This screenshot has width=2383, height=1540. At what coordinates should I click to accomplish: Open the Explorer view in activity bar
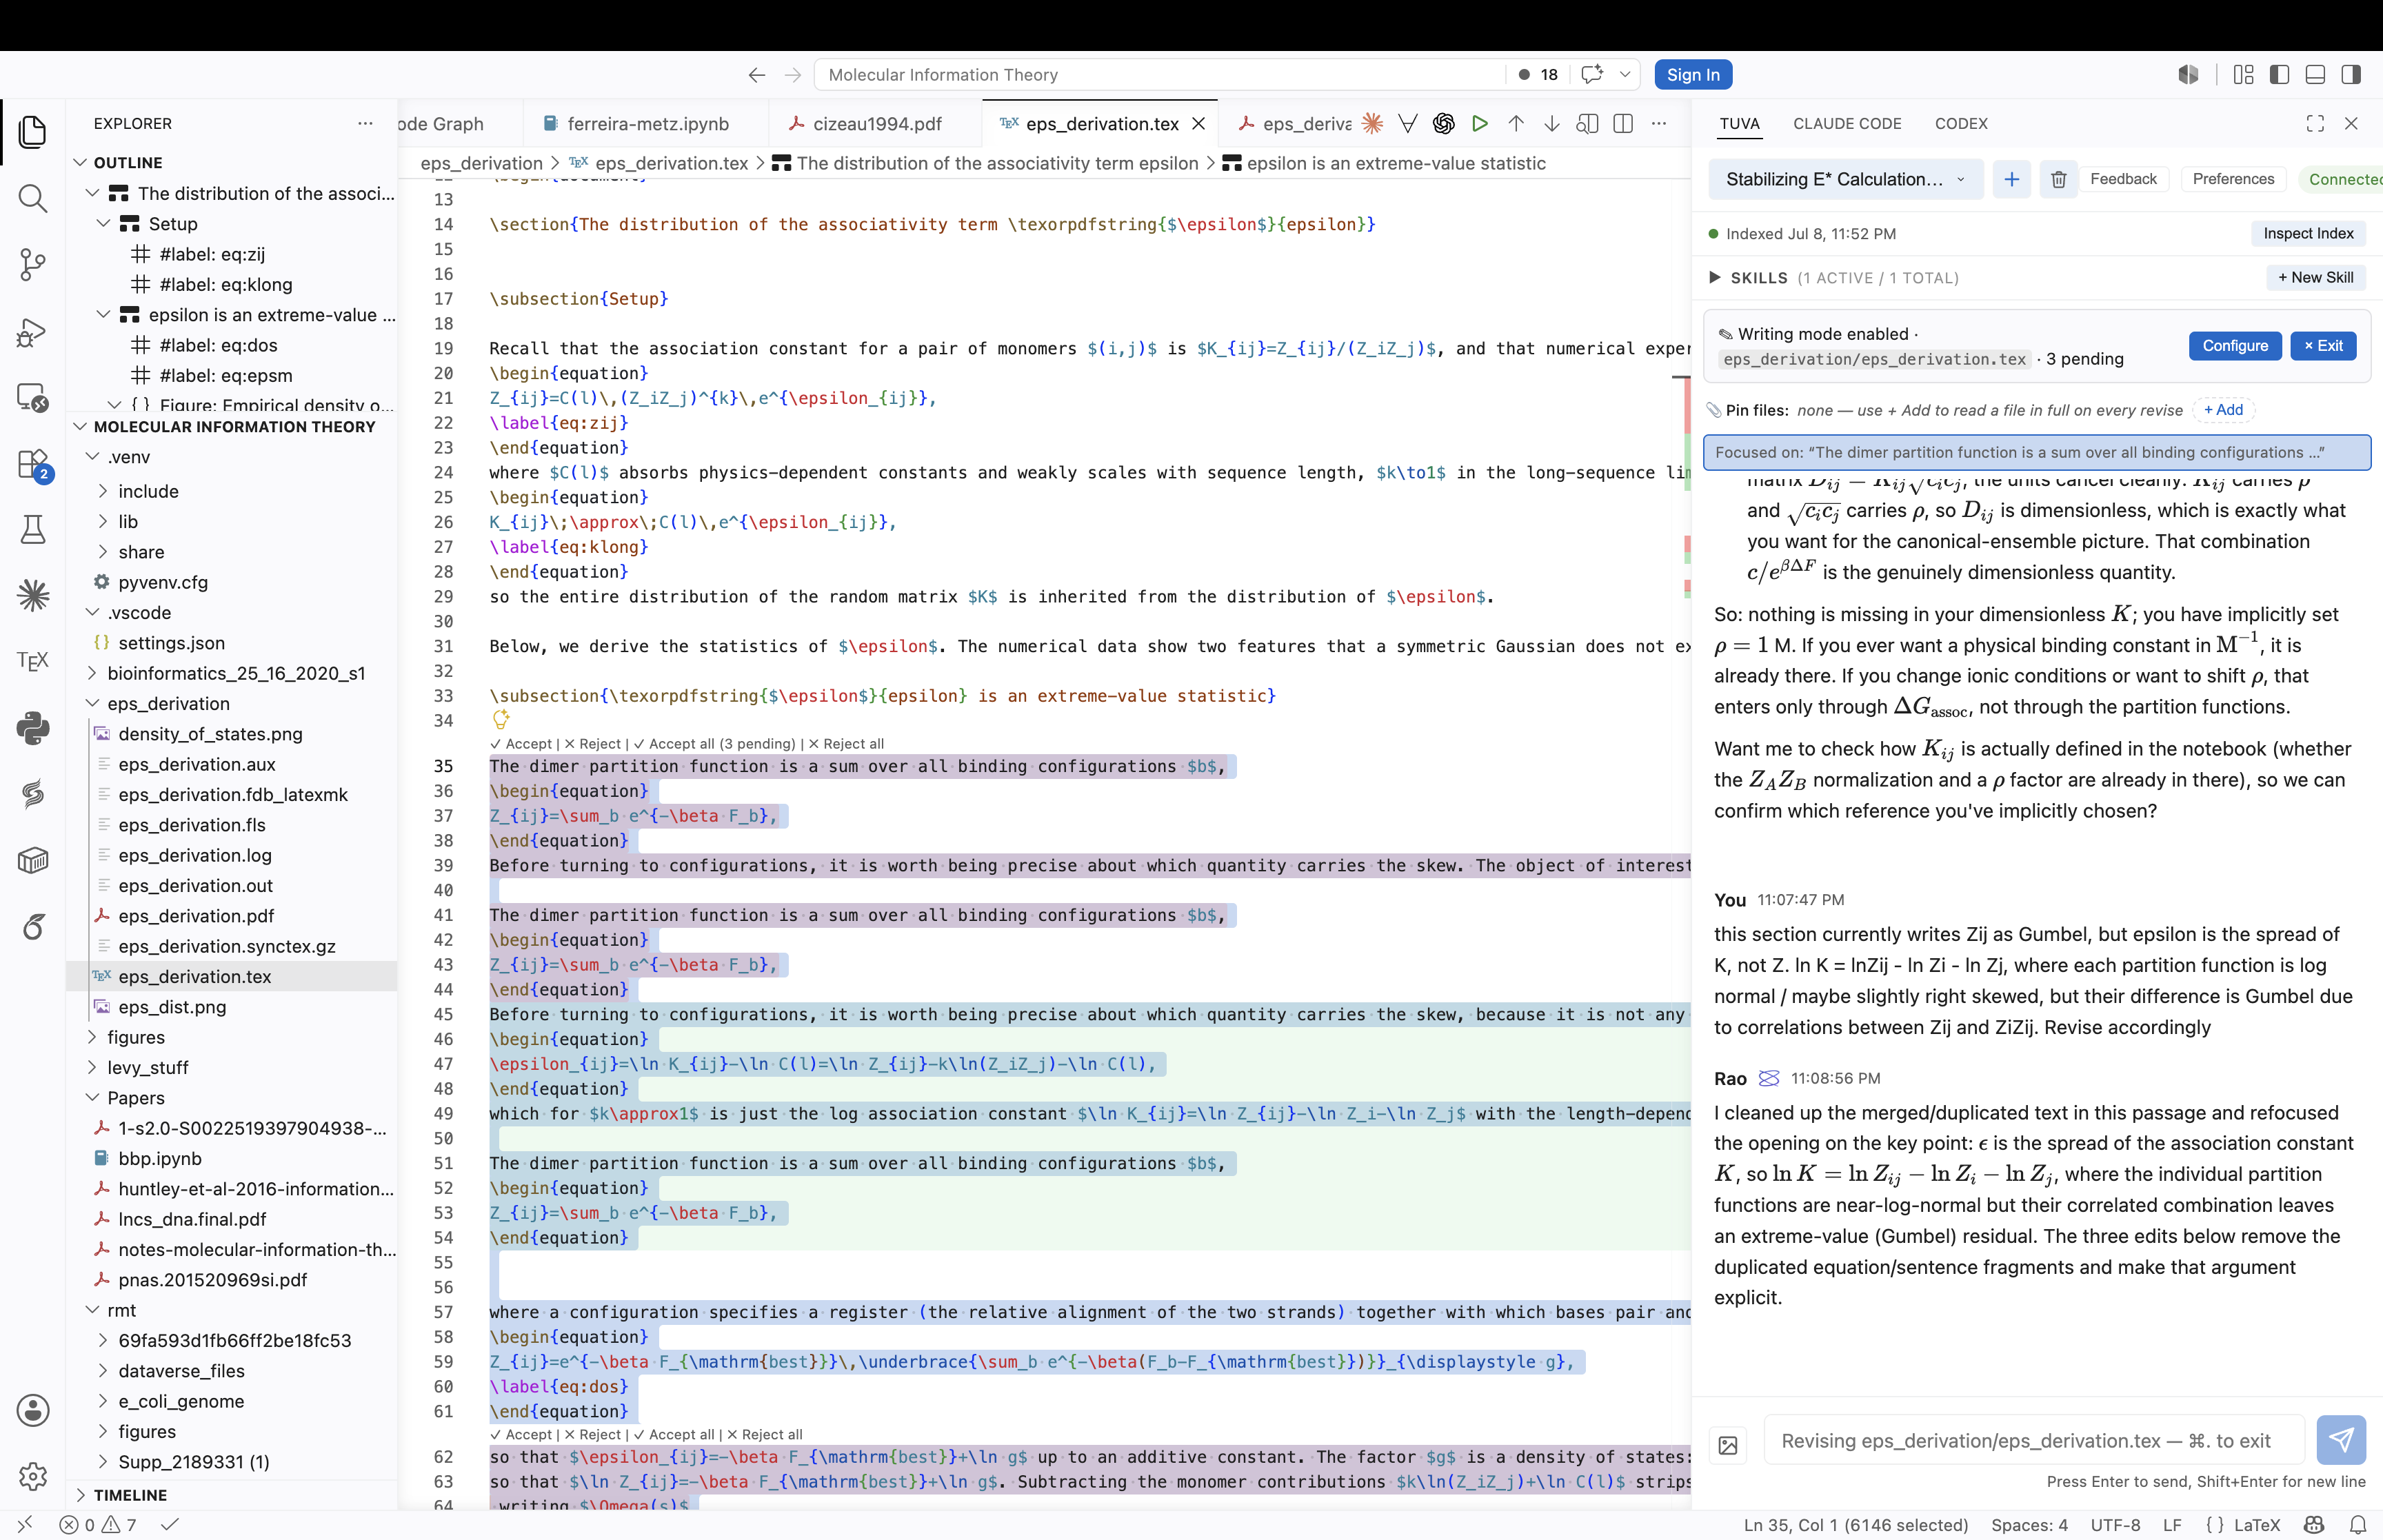click(x=33, y=132)
